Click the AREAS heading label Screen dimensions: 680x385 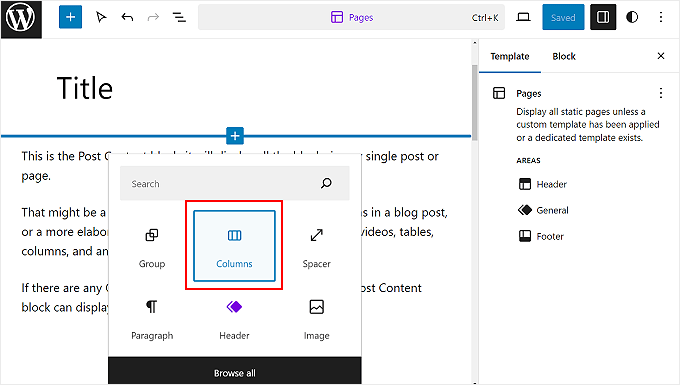click(x=528, y=160)
